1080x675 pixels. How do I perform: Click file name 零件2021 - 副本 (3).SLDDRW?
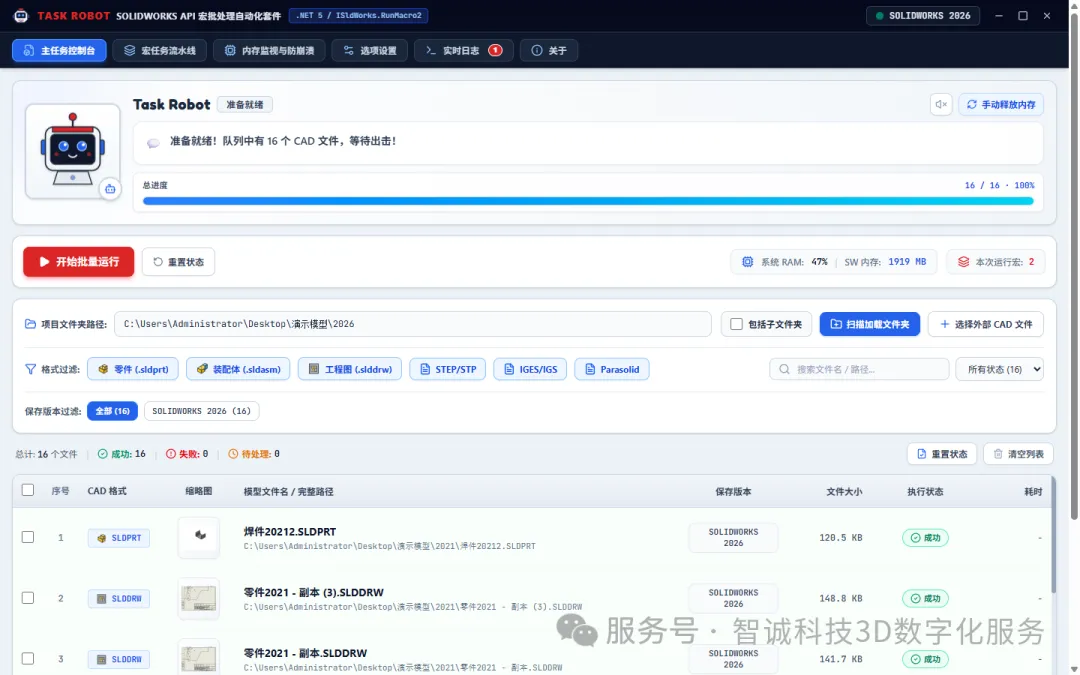tap(313, 592)
